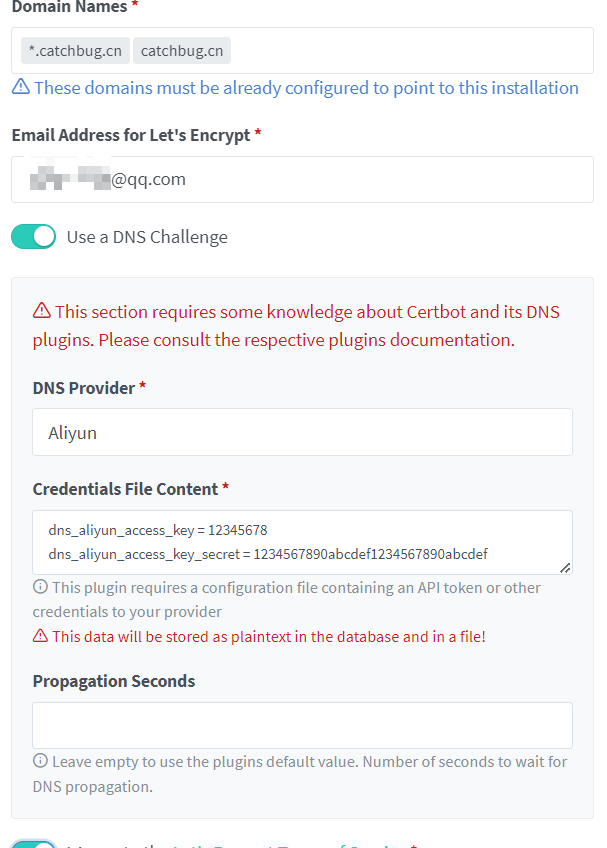Click the Email Address for Let's Encrypt field
The height and width of the screenshot is (848, 607).
click(x=302, y=180)
